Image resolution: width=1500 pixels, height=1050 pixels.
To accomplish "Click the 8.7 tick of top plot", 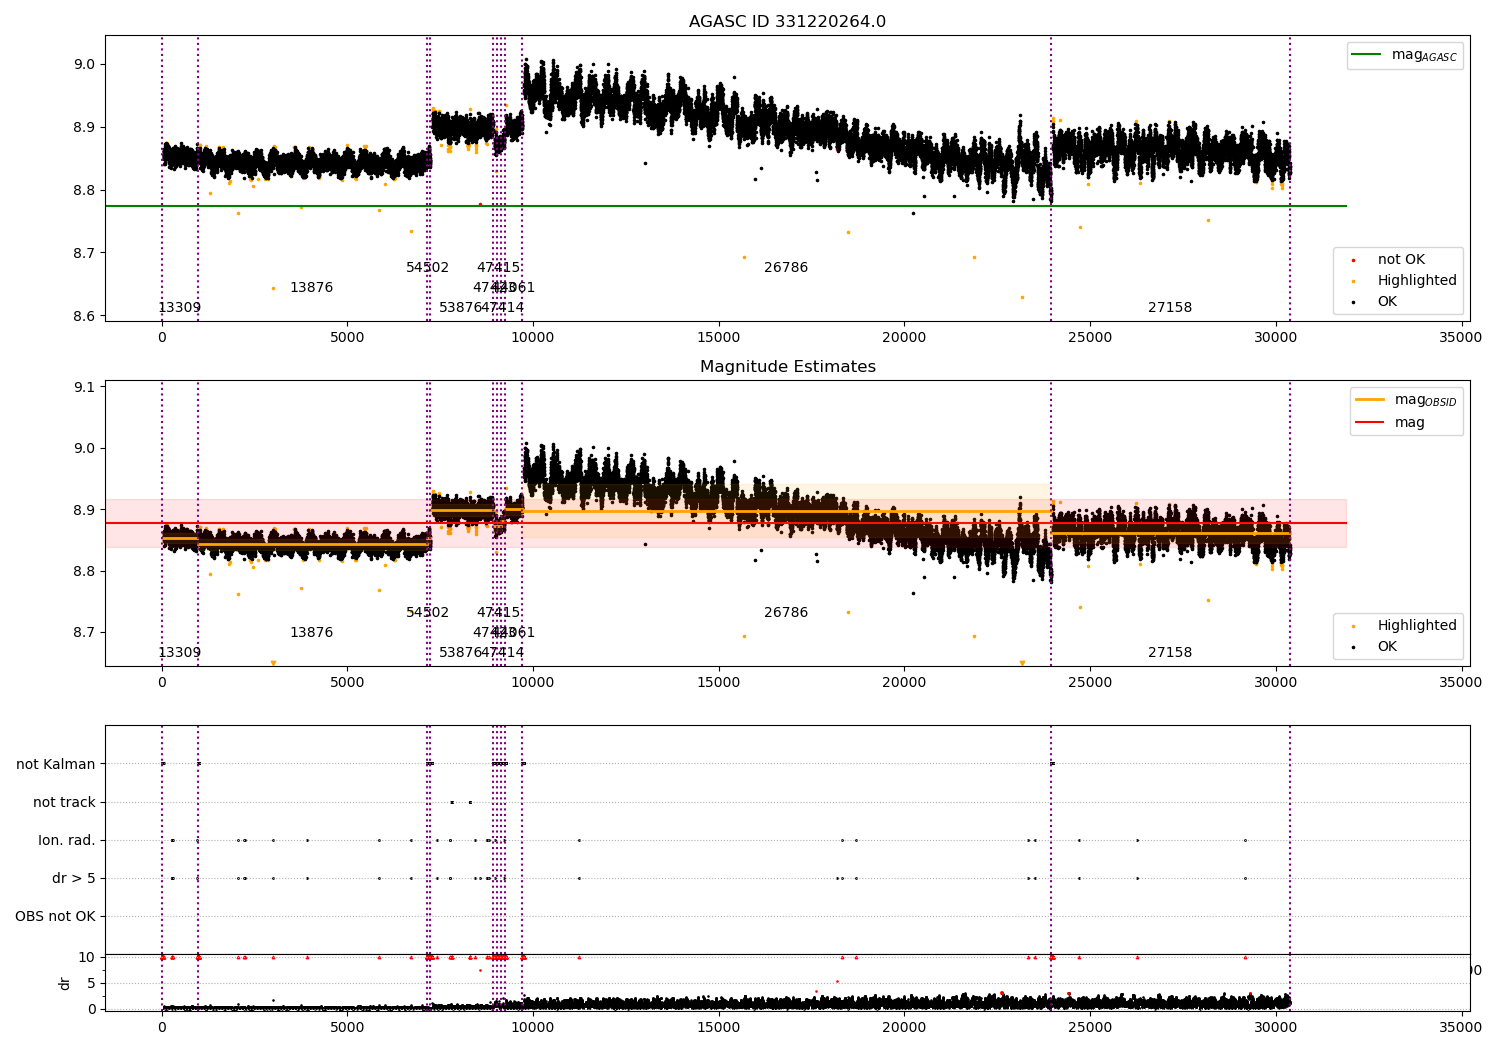I will pyautogui.click(x=84, y=253).
